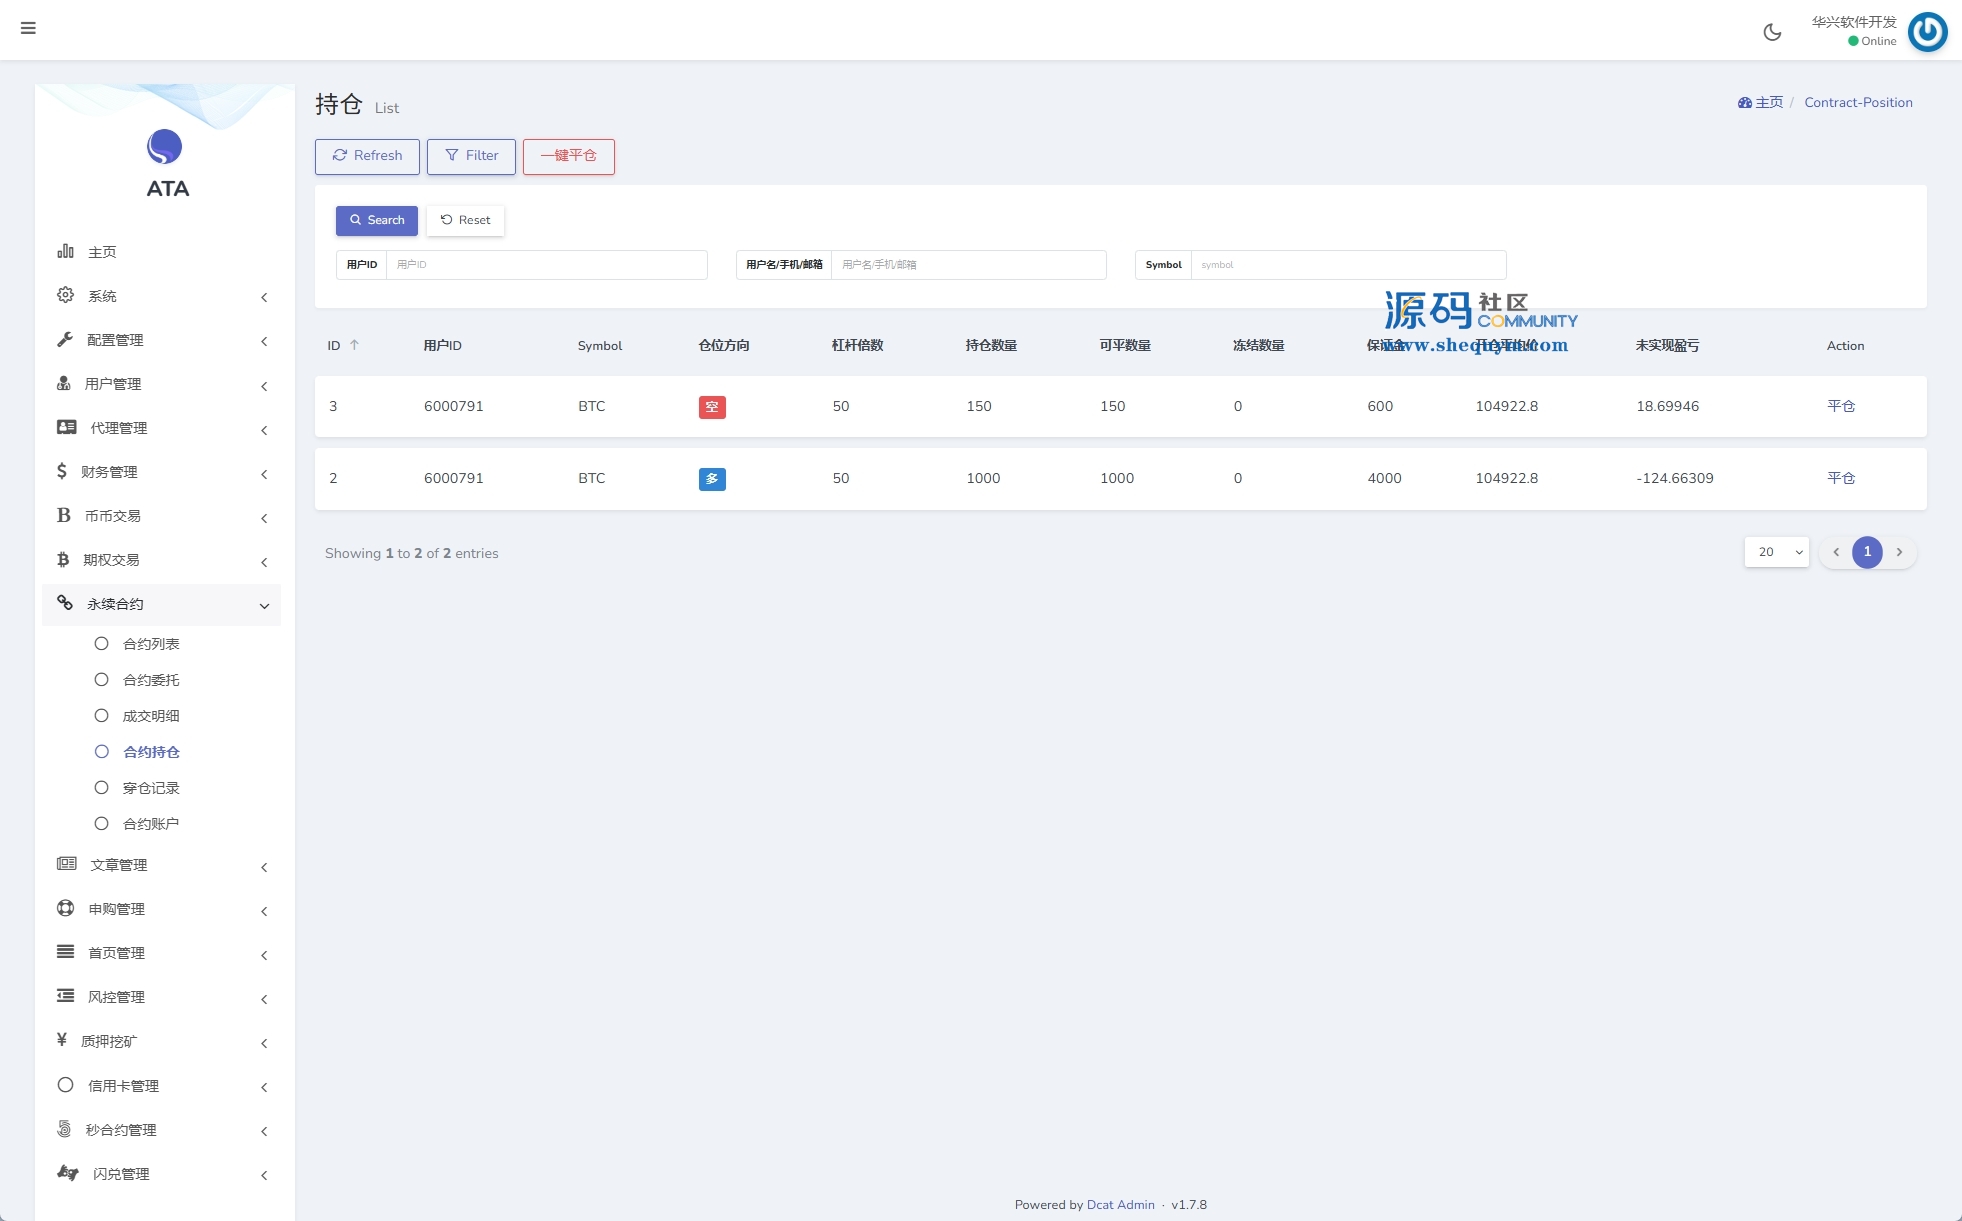Open the 合约委托 menu item
The image size is (1962, 1221).
click(x=151, y=680)
